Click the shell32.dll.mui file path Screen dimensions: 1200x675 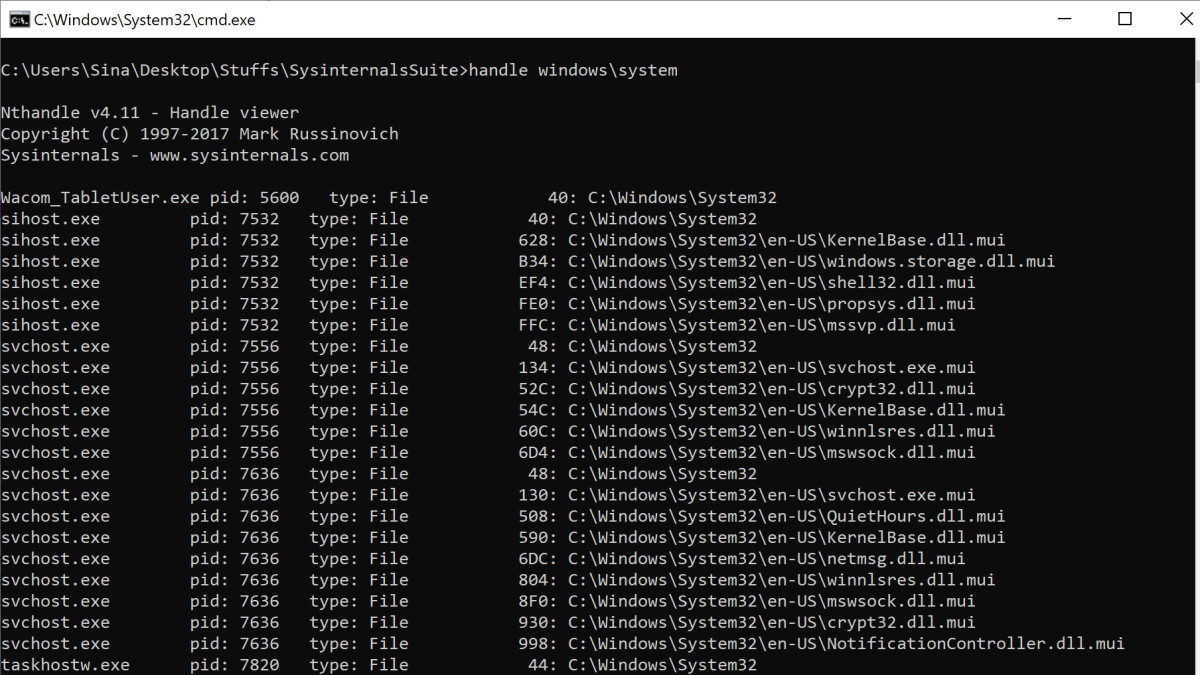tap(771, 282)
